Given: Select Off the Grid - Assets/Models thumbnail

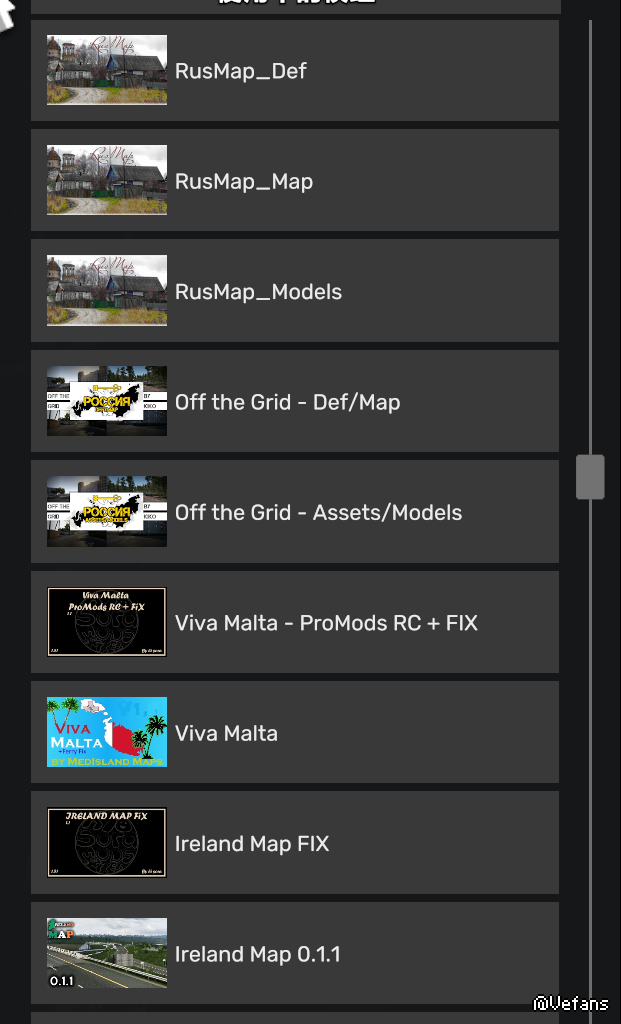Looking at the screenshot, I should [106, 511].
